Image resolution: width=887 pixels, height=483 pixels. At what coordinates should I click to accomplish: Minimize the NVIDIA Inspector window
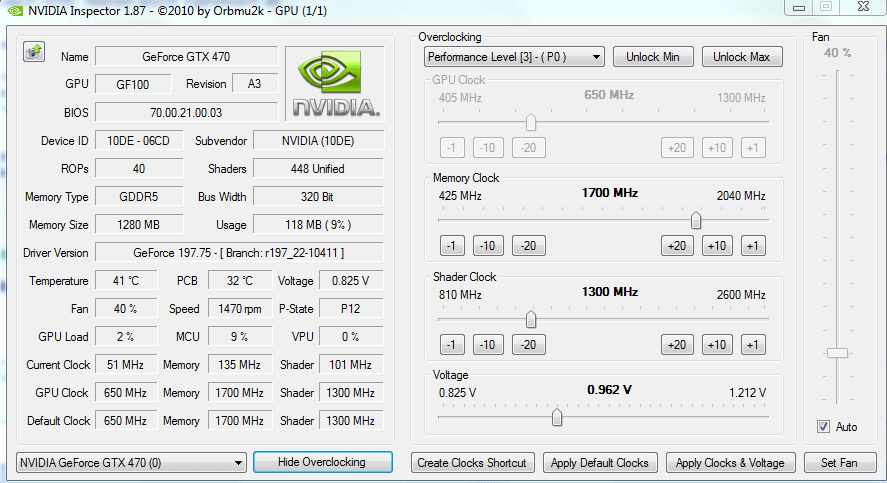(799, 7)
